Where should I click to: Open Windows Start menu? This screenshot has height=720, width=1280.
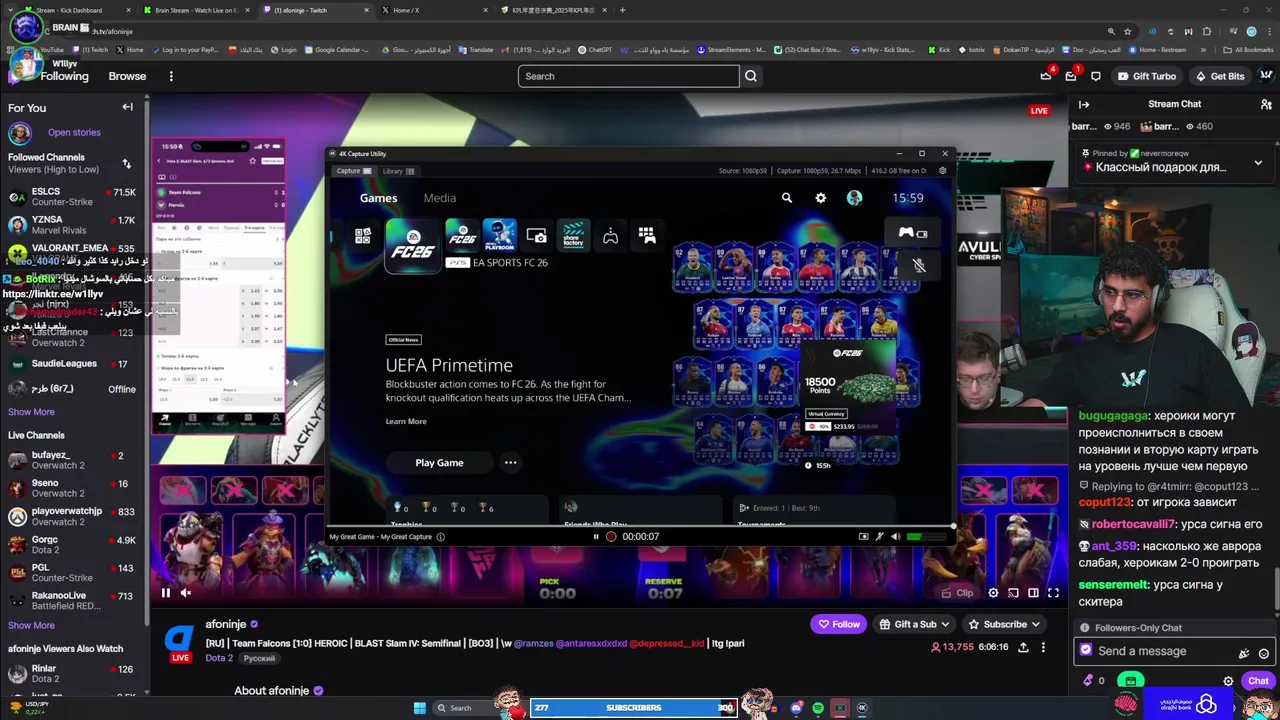[x=420, y=708]
